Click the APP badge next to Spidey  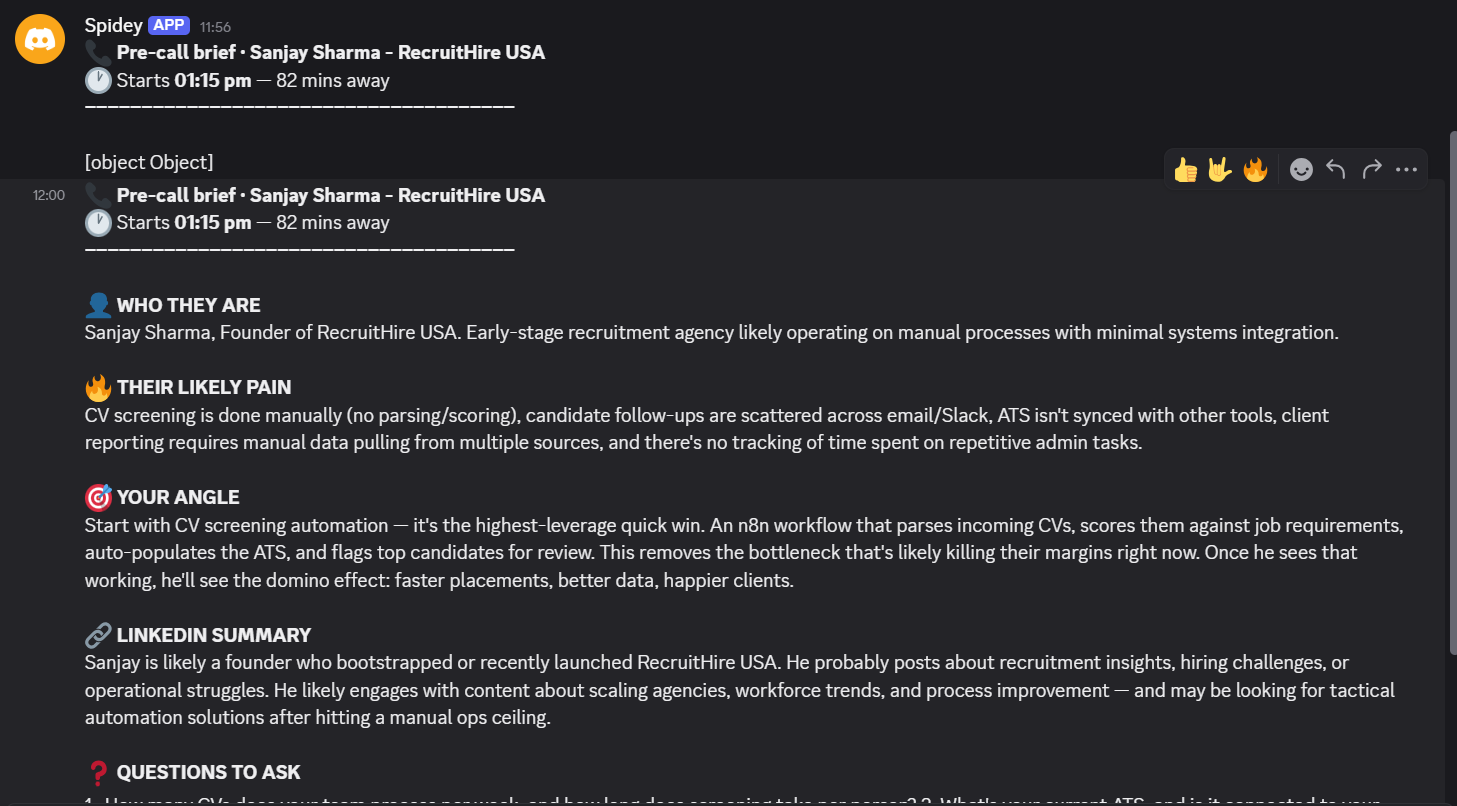pyautogui.click(x=169, y=26)
